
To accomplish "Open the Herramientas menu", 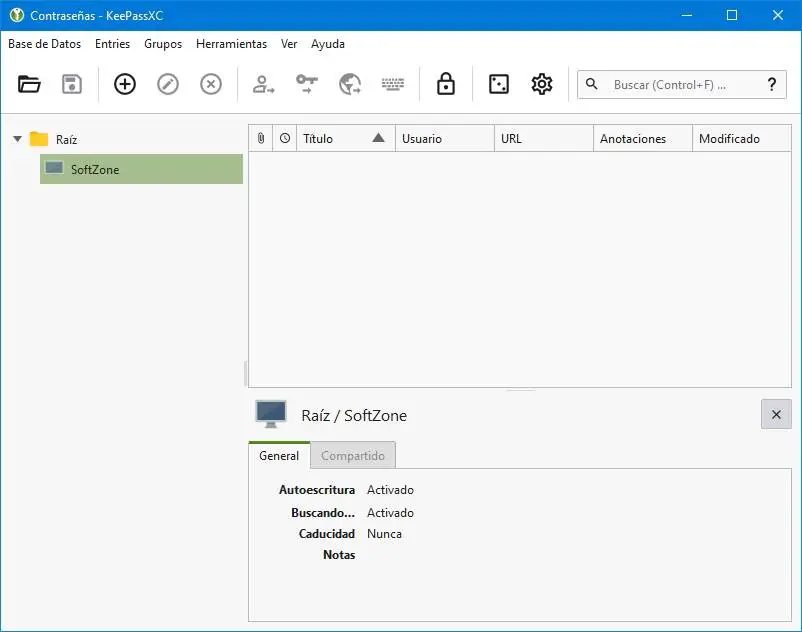I will [x=231, y=44].
